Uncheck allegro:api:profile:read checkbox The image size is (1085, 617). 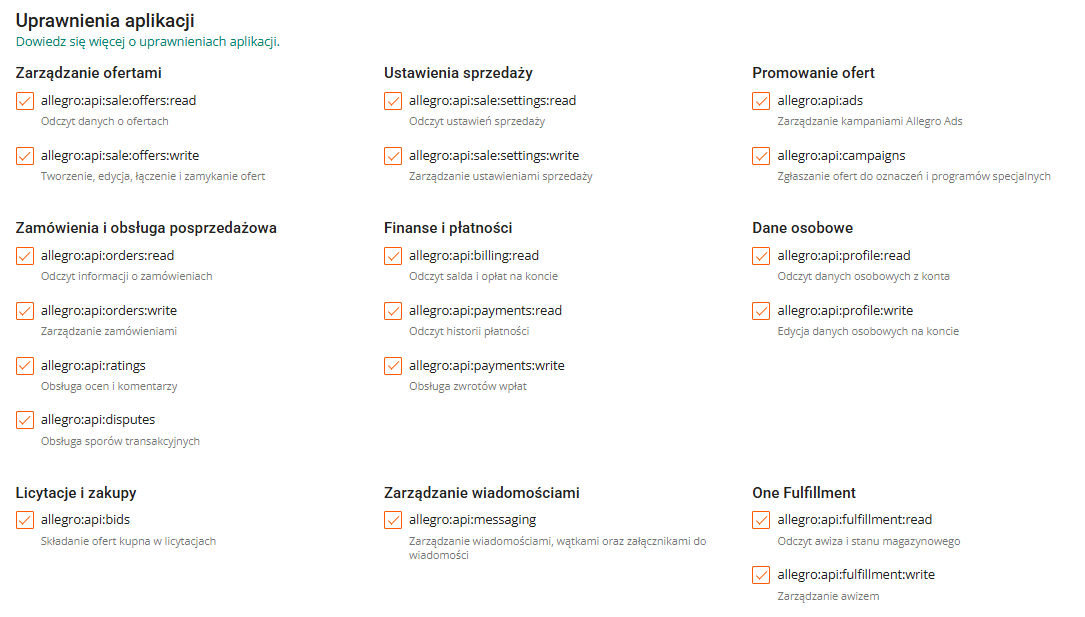click(761, 256)
